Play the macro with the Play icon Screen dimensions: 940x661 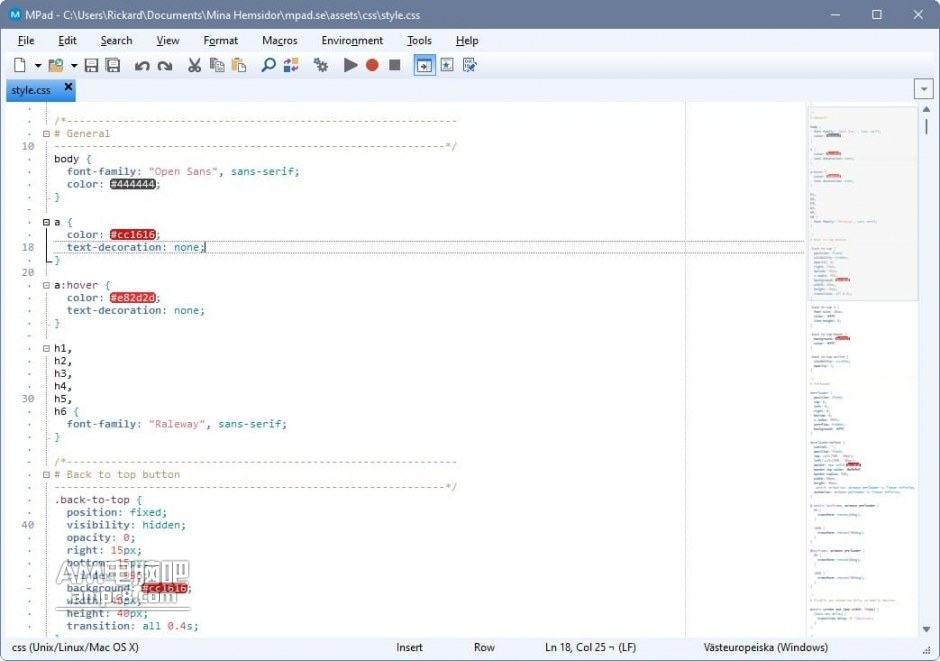click(x=351, y=65)
